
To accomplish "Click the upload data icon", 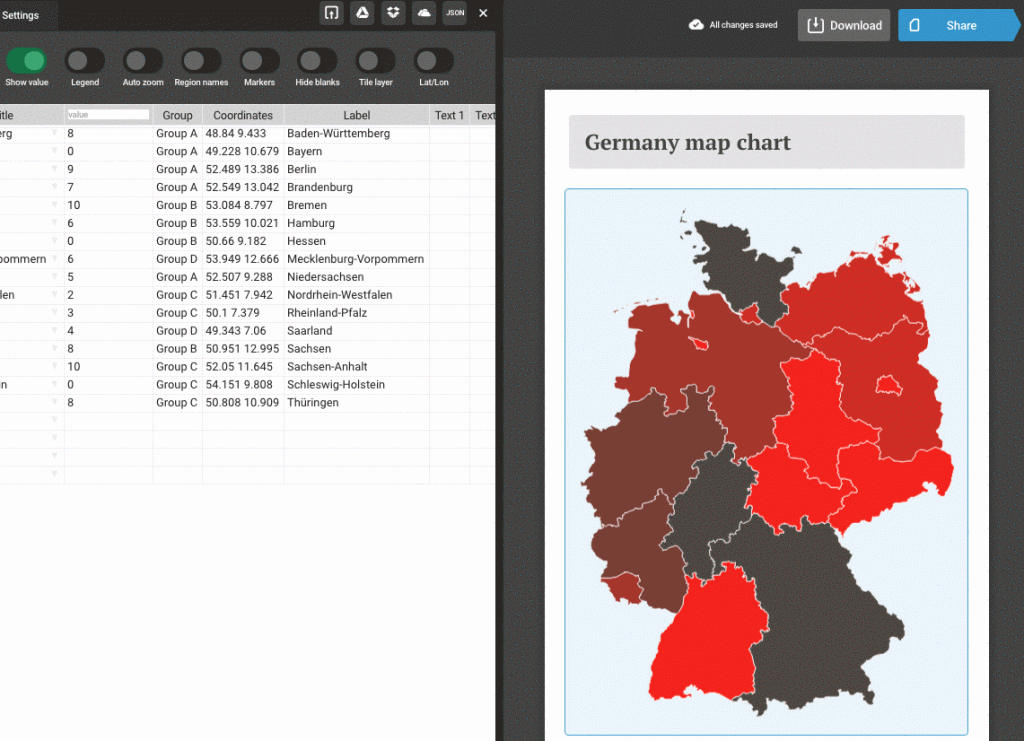I will [331, 13].
